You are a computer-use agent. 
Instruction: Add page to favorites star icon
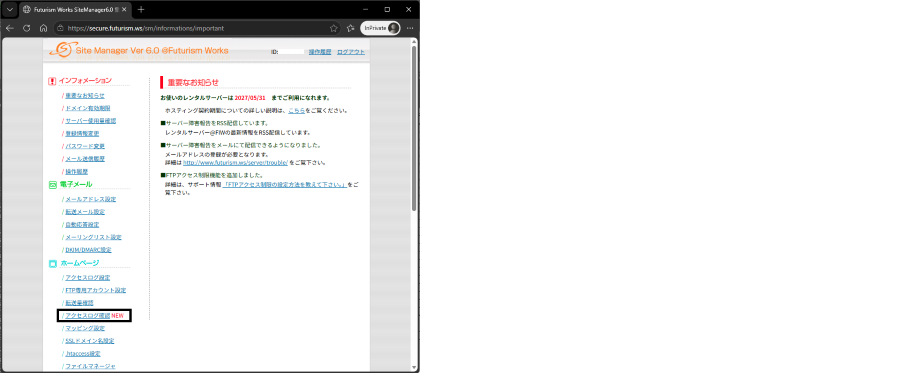[x=333, y=28]
